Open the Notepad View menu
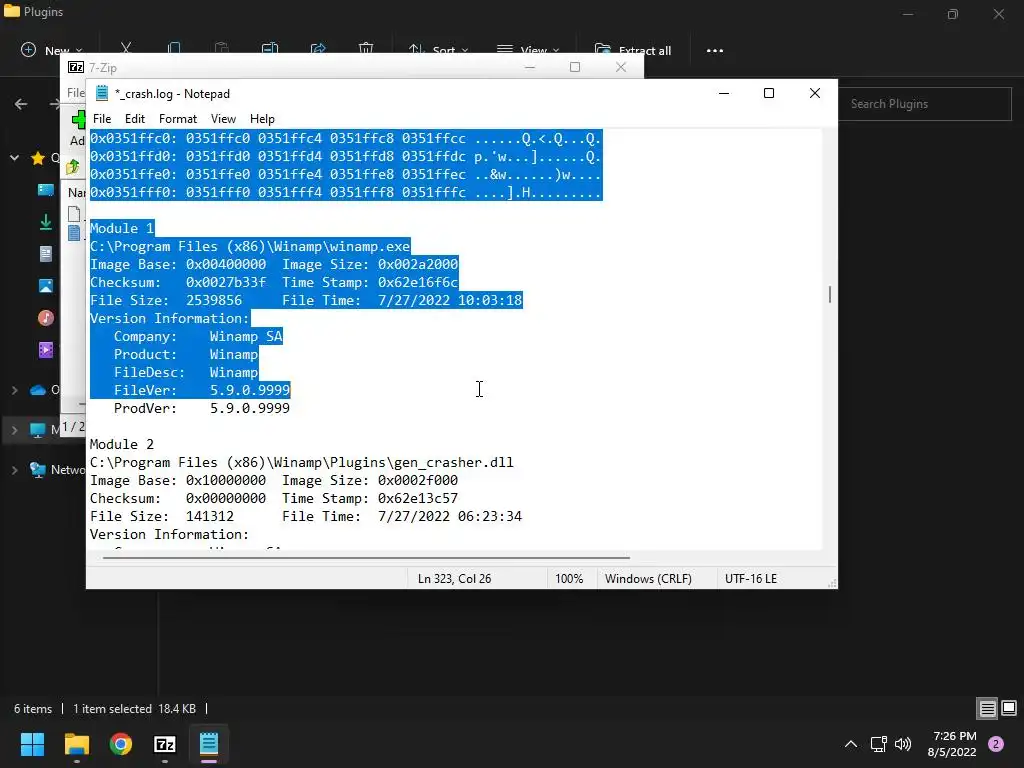The height and width of the screenshot is (768, 1024). click(x=223, y=119)
